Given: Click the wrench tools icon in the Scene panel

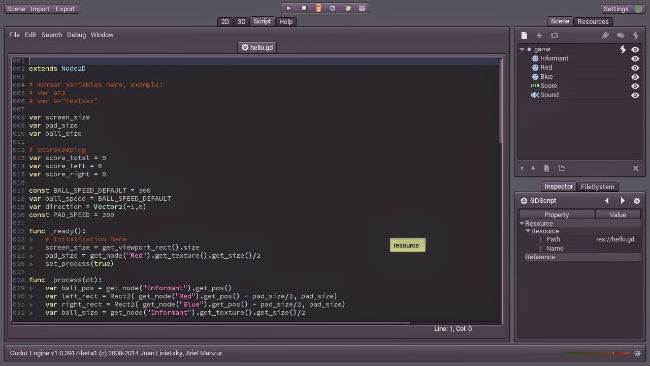Looking at the screenshot, I should [605, 36].
